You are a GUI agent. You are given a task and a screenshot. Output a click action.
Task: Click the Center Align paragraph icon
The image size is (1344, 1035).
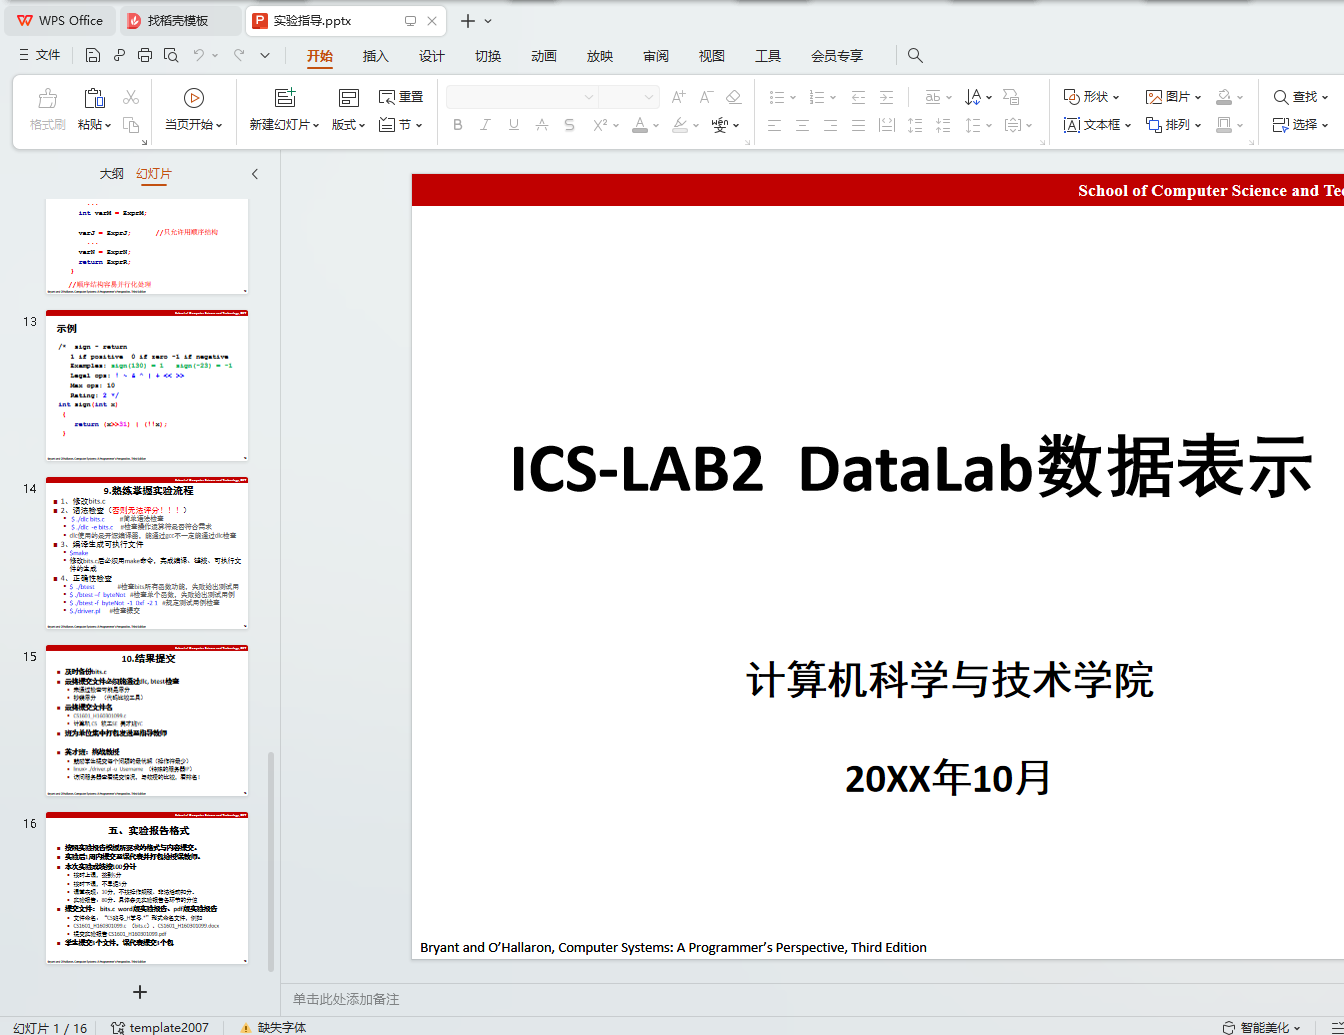tap(802, 125)
